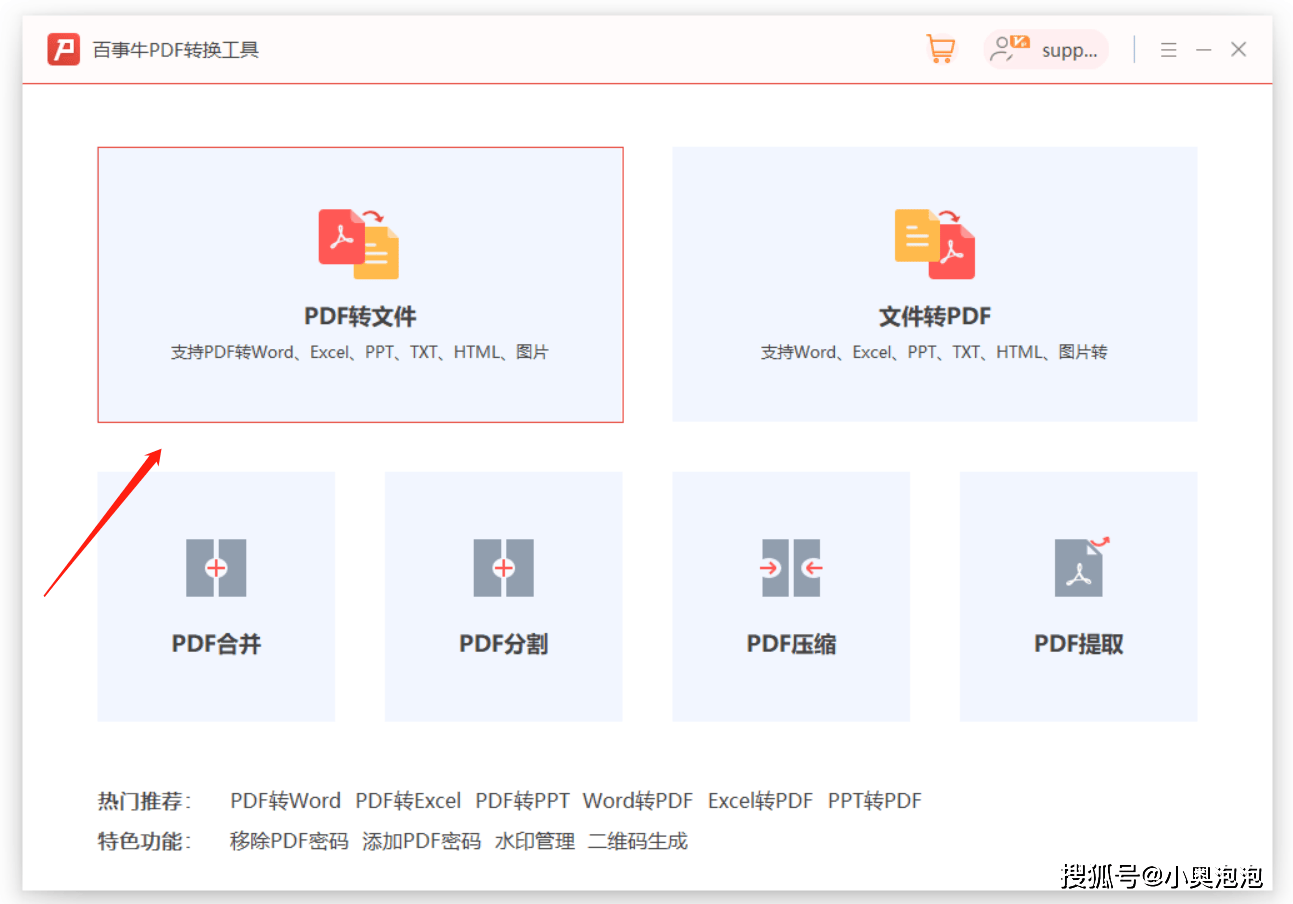Click the supp... account label
1293x904 pixels.
(1068, 50)
